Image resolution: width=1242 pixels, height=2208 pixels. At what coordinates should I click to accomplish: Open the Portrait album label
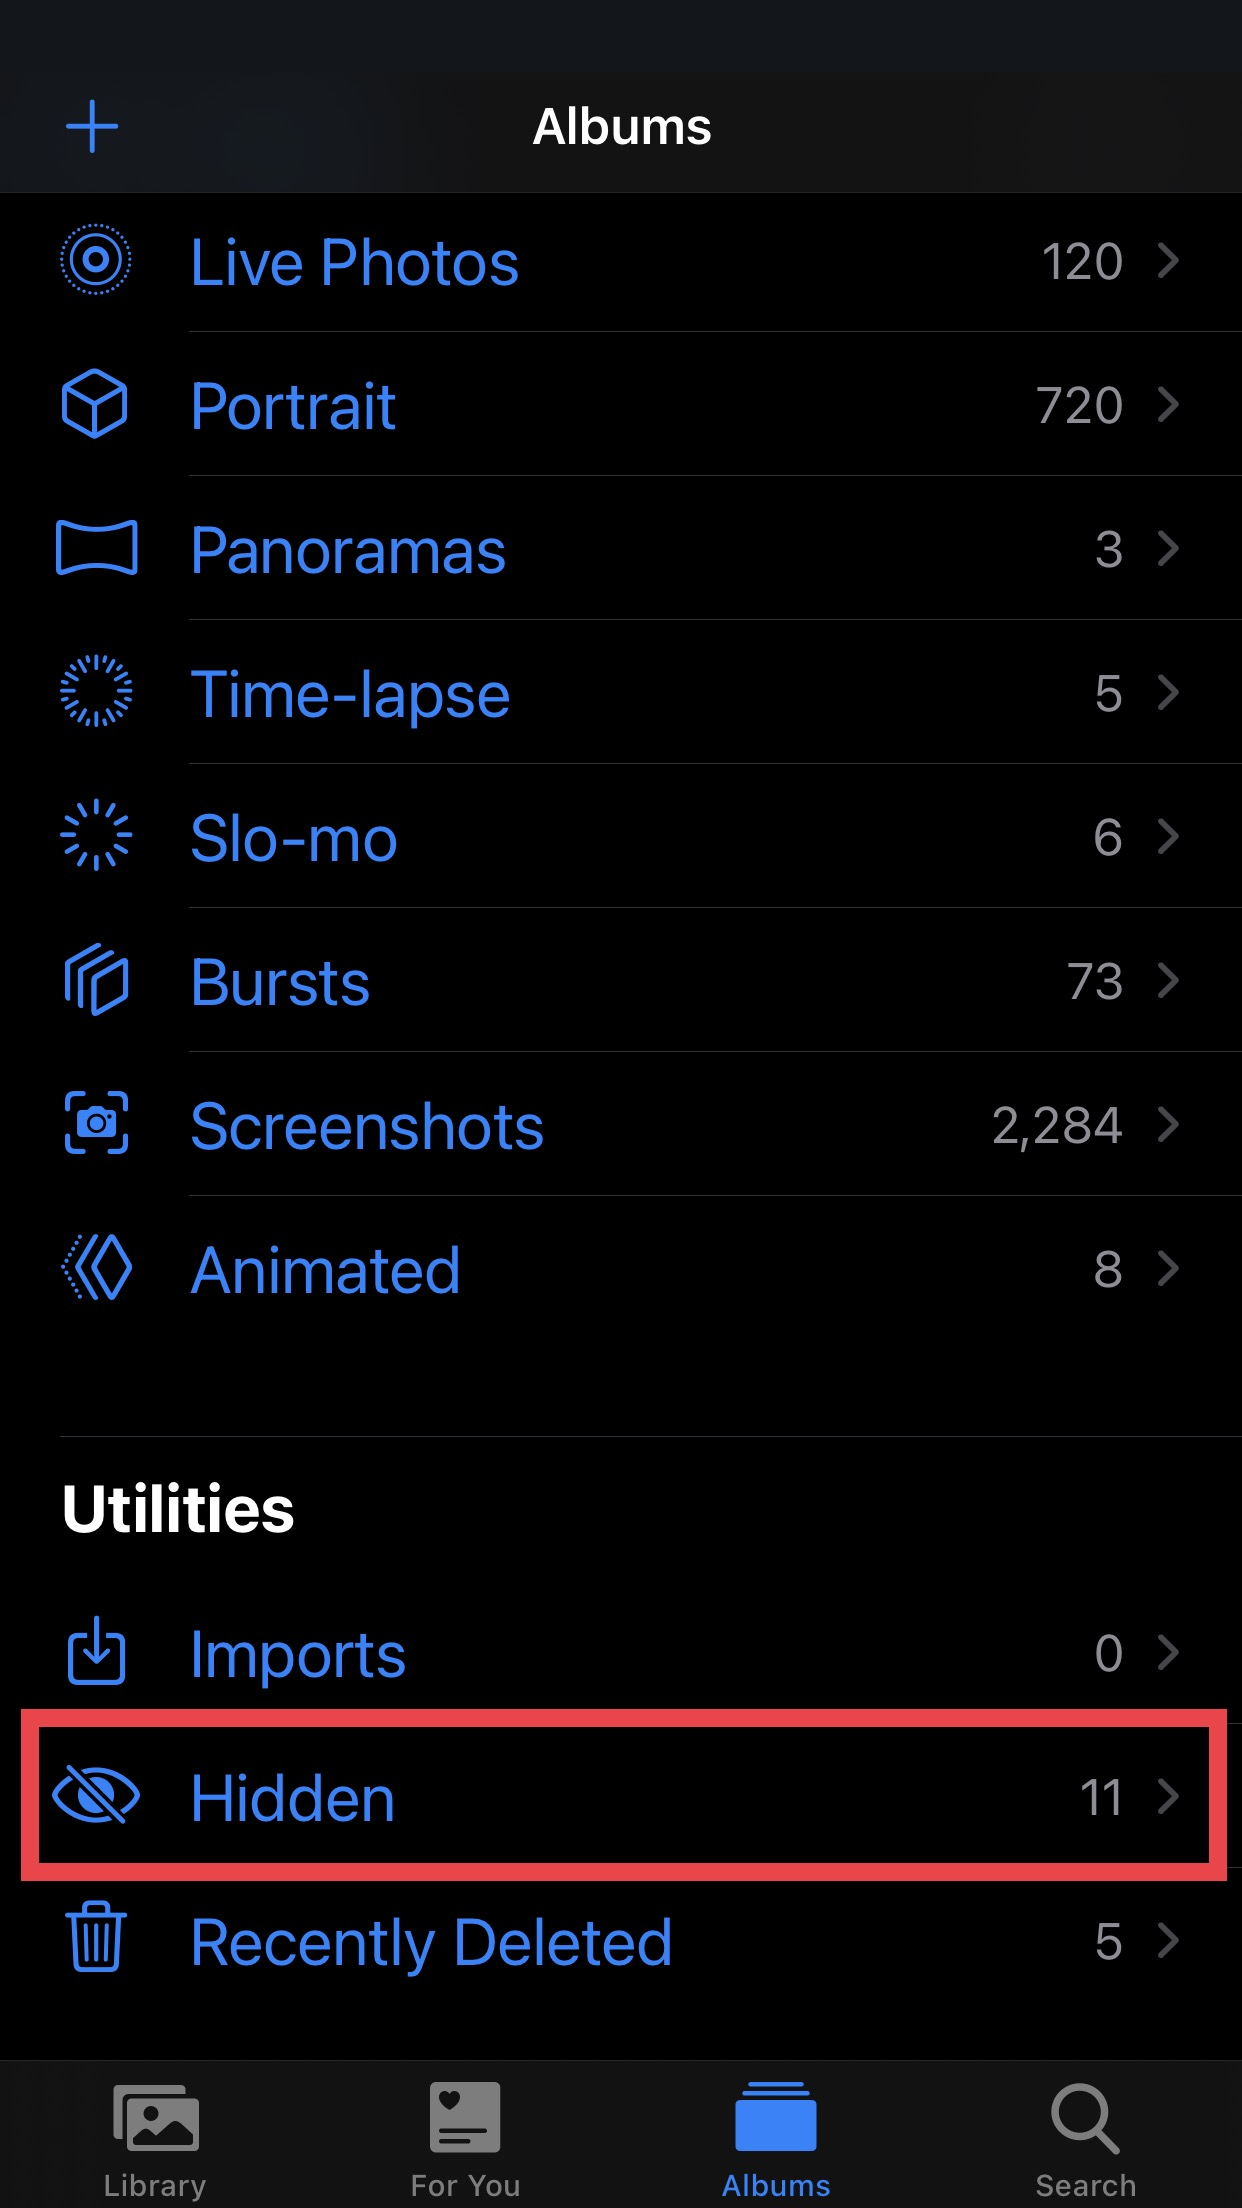(x=293, y=407)
